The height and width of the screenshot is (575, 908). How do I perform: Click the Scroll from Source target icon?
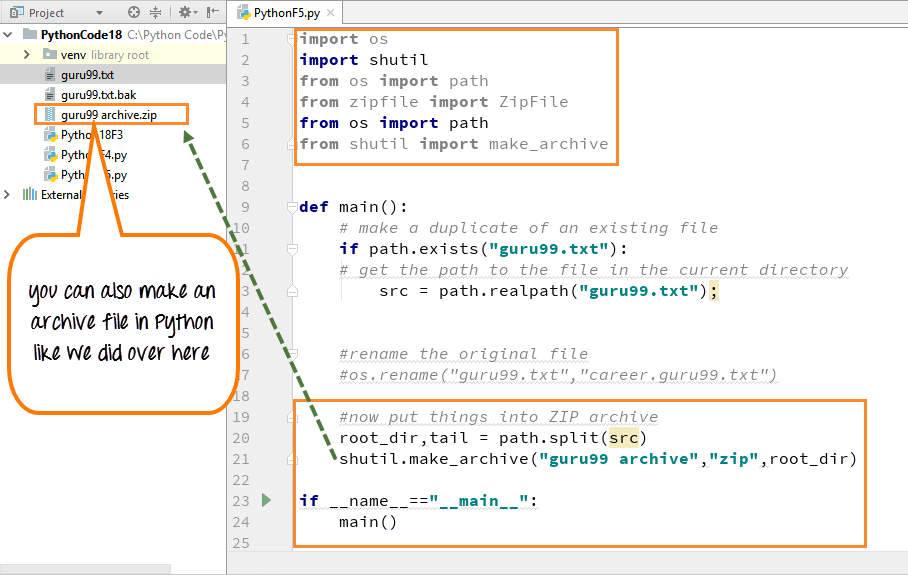point(135,13)
